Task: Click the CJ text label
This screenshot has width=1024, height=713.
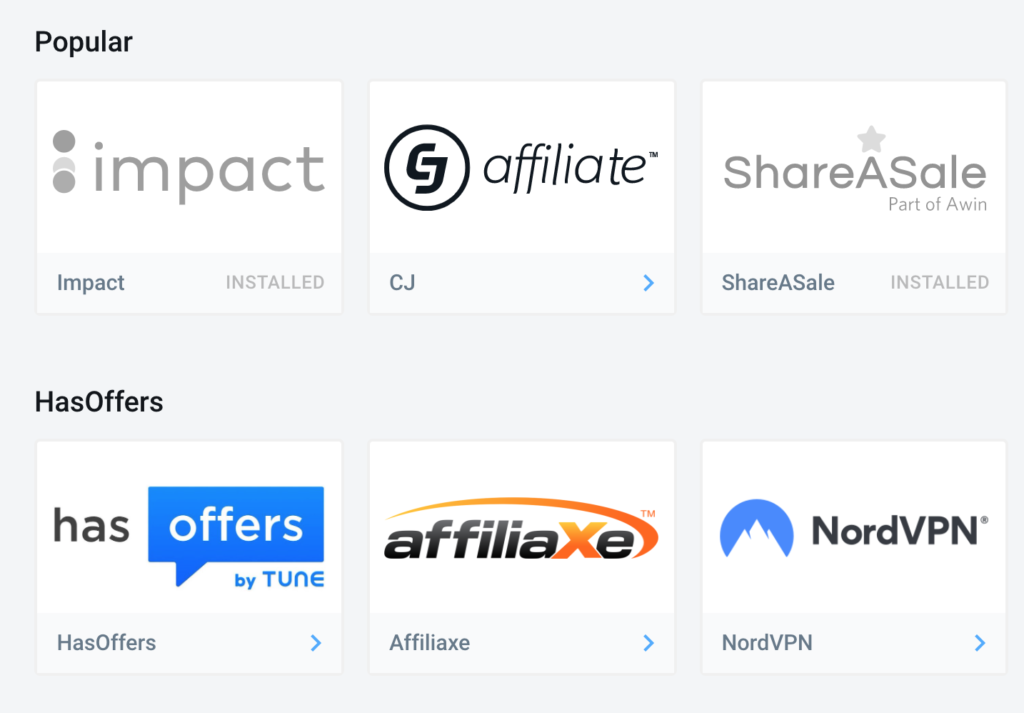Action: tap(402, 283)
